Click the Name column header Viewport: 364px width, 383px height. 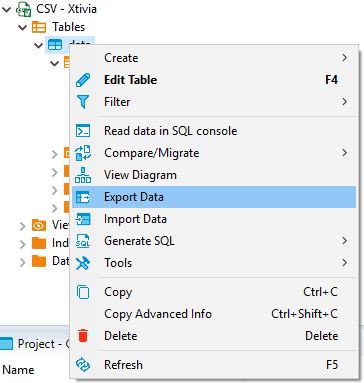[18, 370]
